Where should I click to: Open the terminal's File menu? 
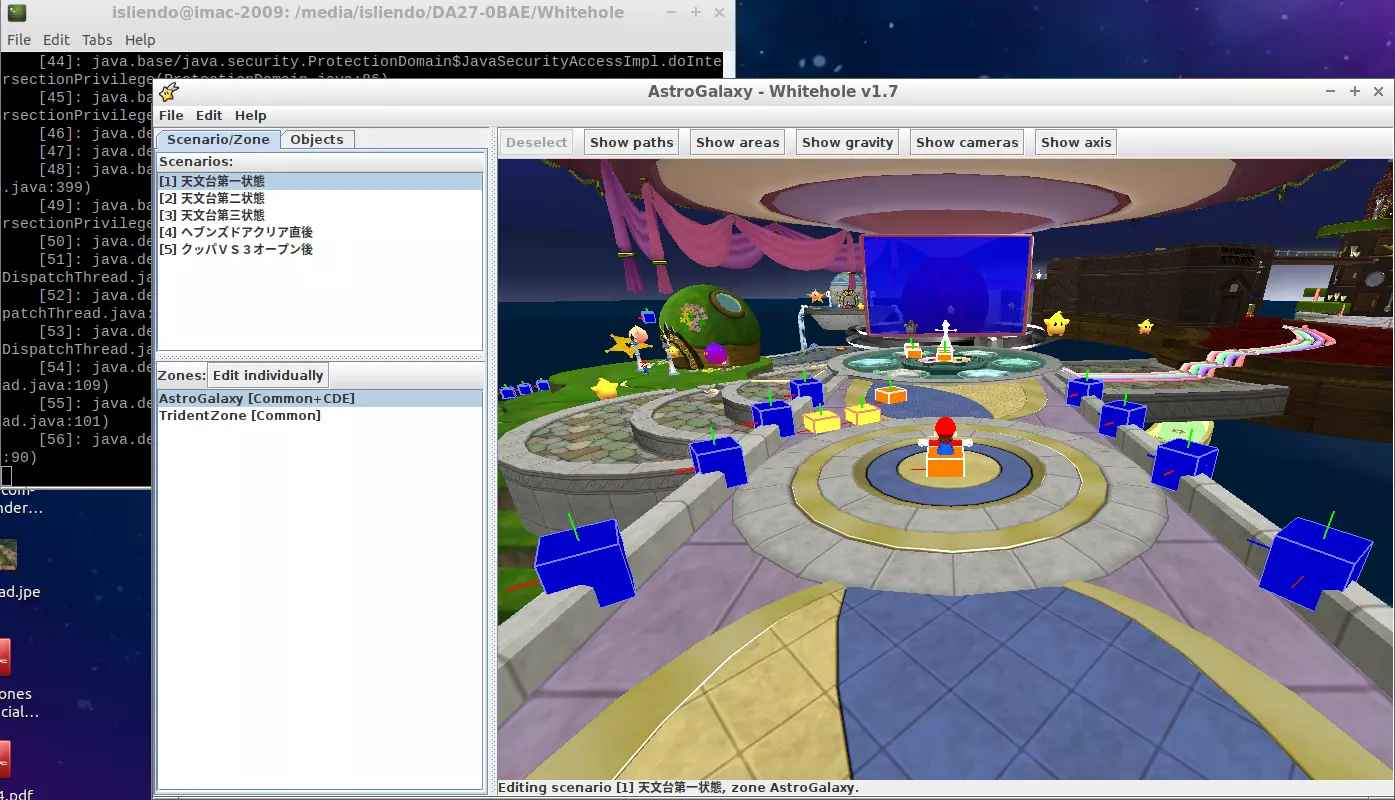pyautogui.click(x=19, y=40)
